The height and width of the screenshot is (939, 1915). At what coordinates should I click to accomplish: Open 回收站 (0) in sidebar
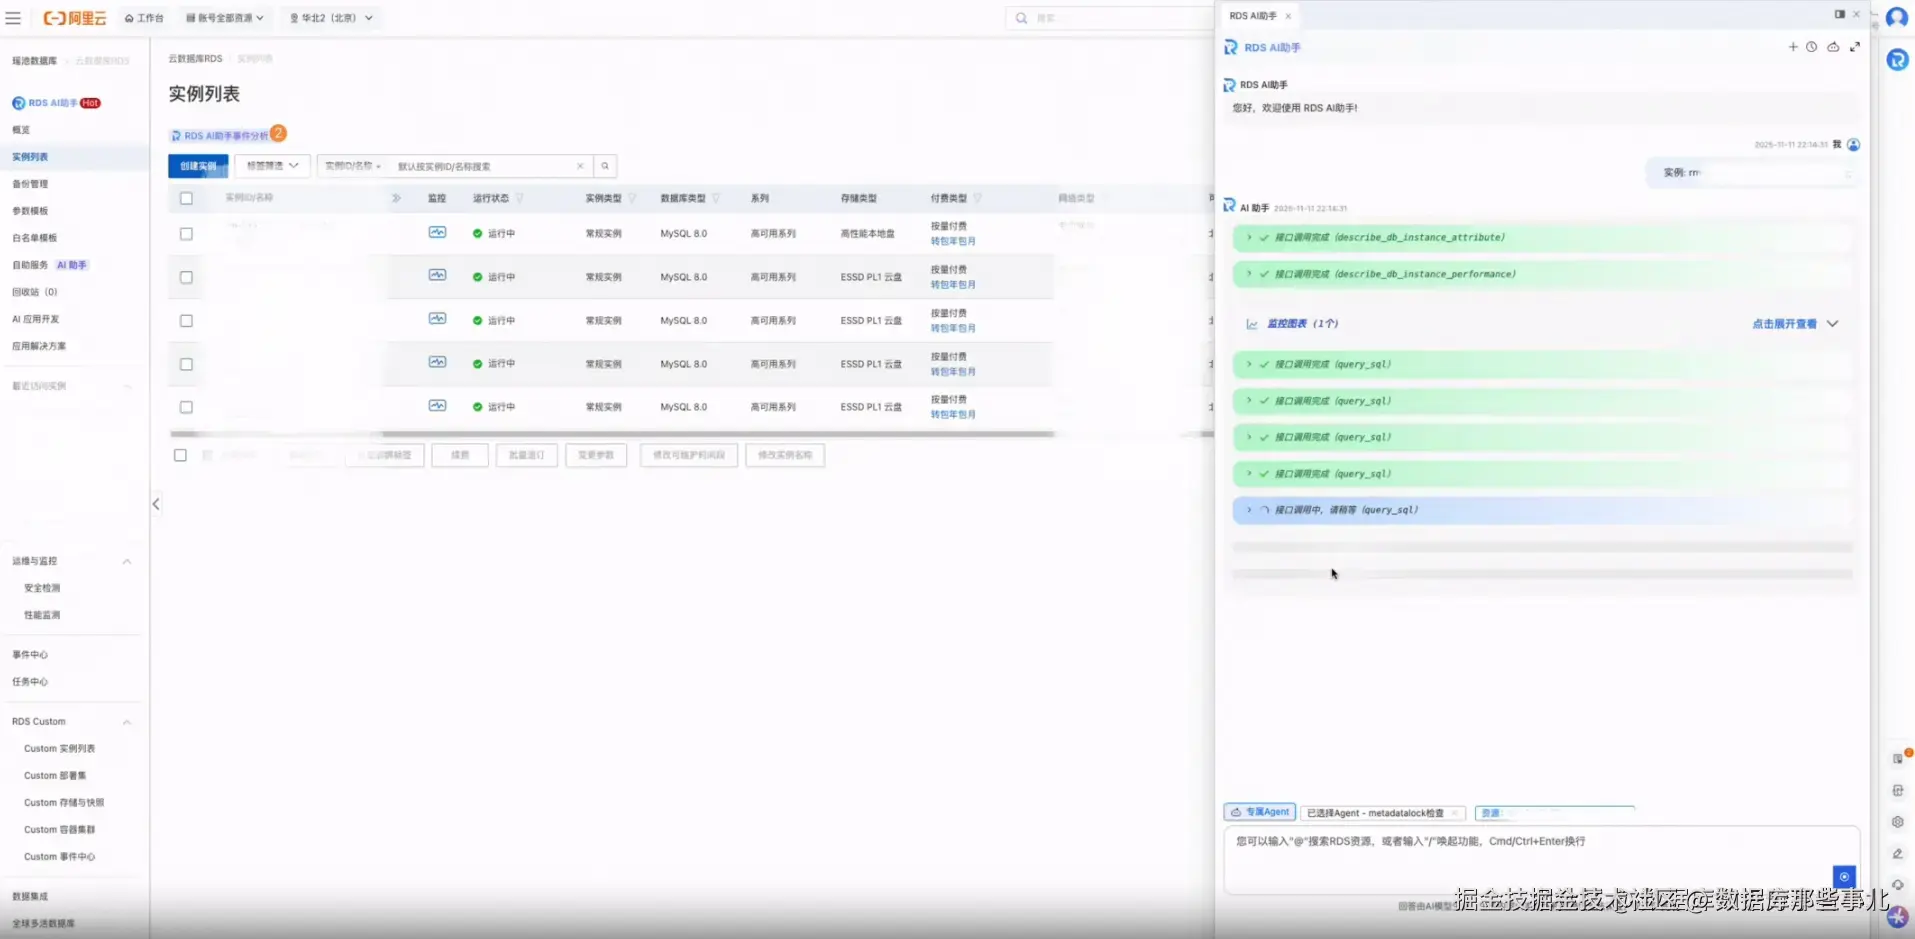(35, 292)
